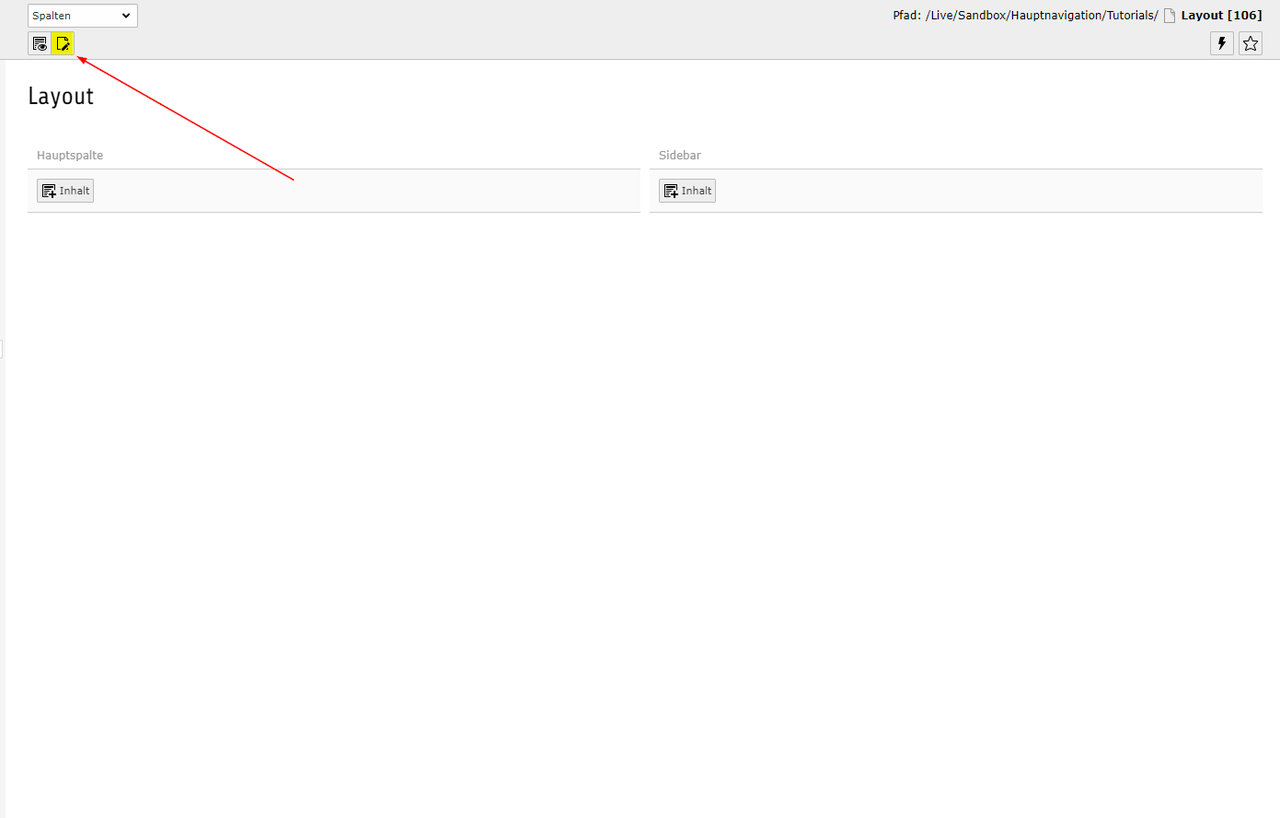
Task: Click the add-content icon in the Hauptspalte column
Action: pyautogui.click(x=49, y=191)
